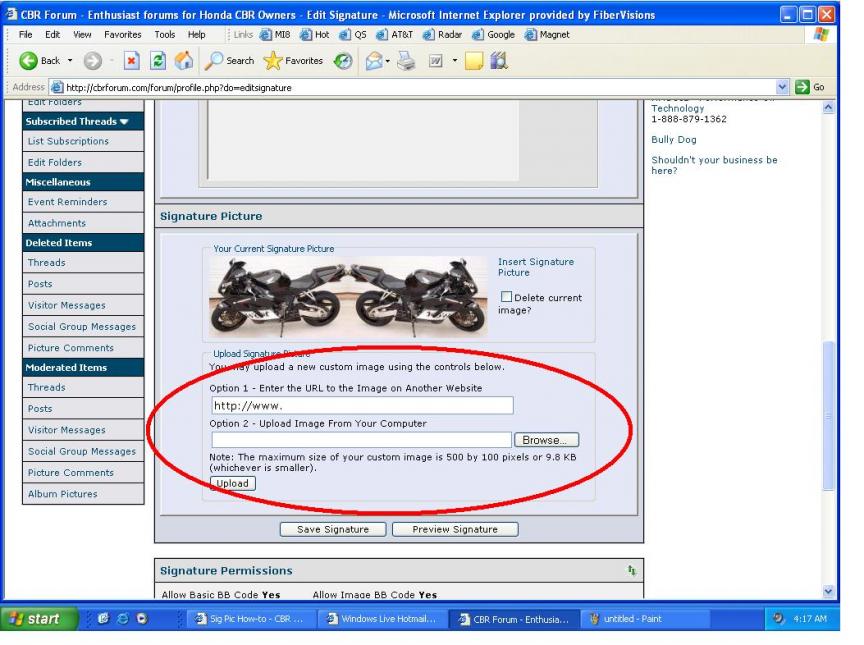Collapse the Signature Permissions panel
Image resolution: width=864 pixels, height=645 pixels.
pos(630,571)
